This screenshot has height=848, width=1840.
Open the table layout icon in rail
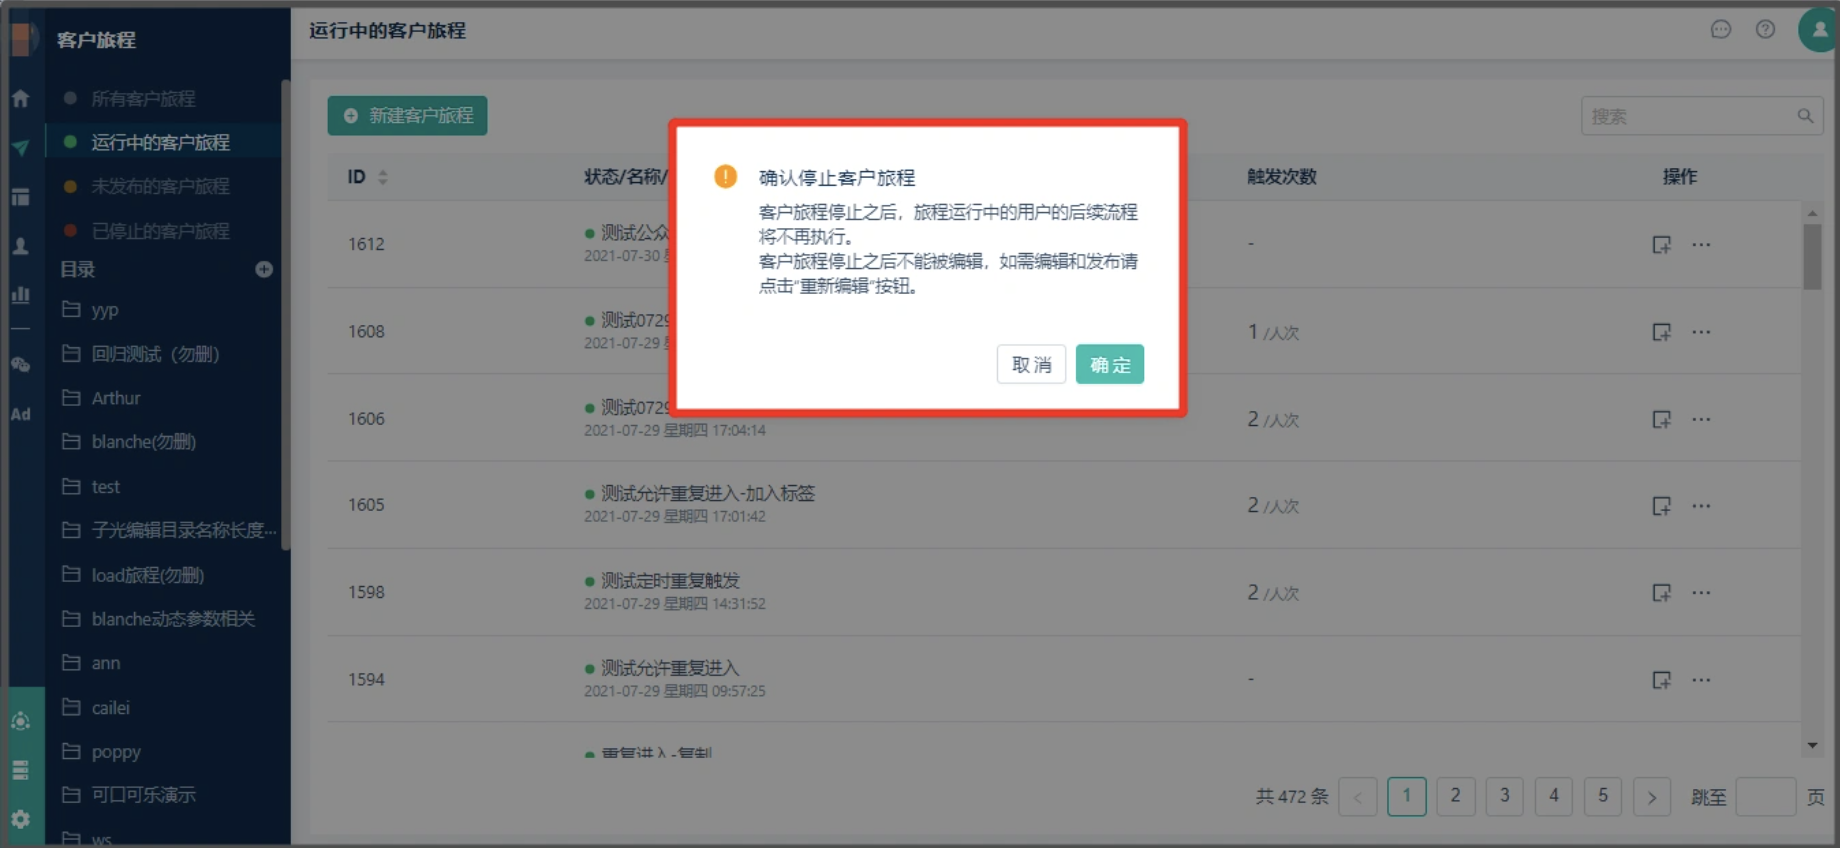click(x=20, y=197)
